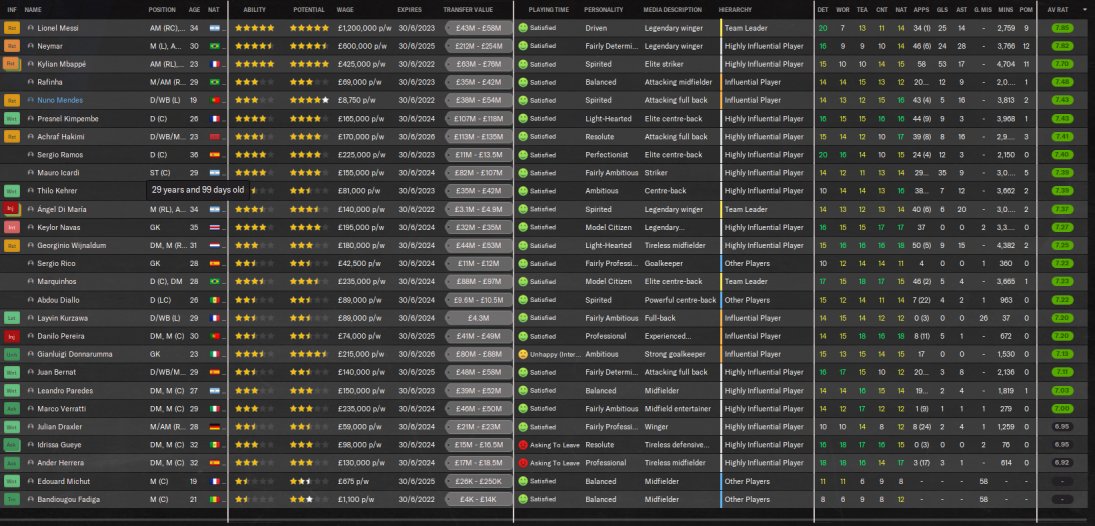1095x526 pixels.
Task: Open Nuno Mendes's highlighted name link
Action: [59, 101]
